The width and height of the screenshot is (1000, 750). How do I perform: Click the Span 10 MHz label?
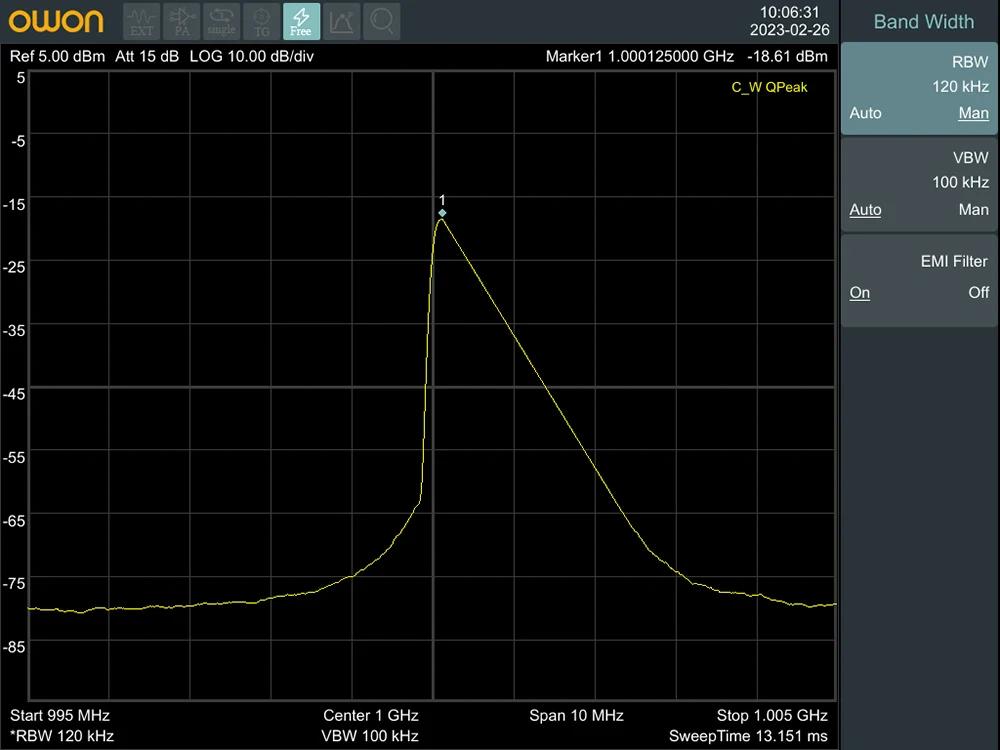tap(576, 716)
